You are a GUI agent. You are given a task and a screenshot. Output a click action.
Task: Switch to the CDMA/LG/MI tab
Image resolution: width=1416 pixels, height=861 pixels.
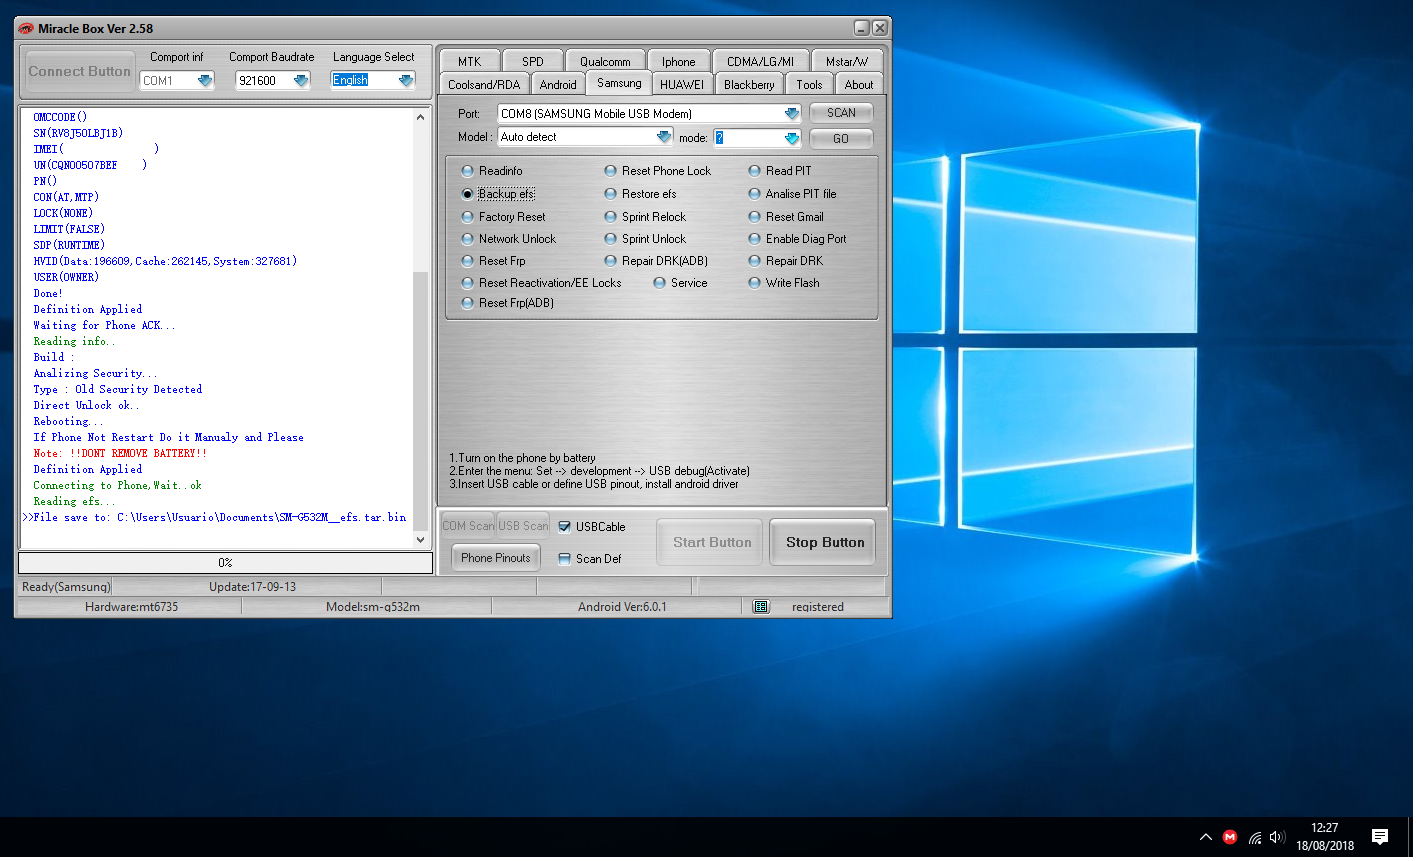pyautogui.click(x=761, y=61)
